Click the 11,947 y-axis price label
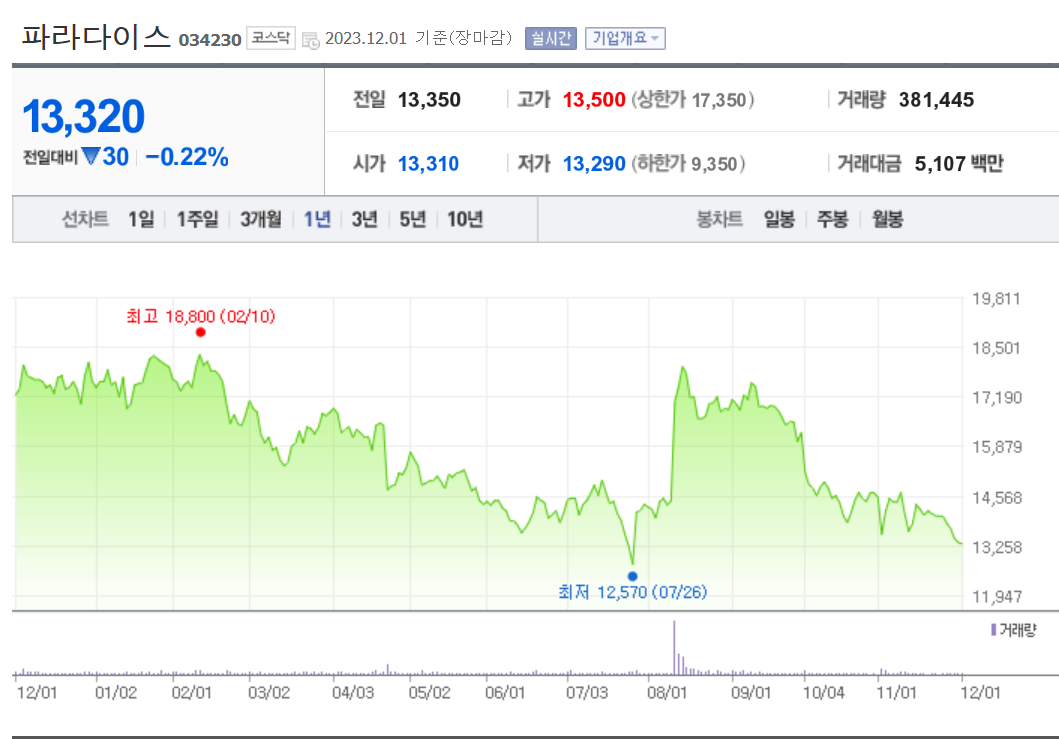This screenshot has height=739, width=1059. [x=996, y=596]
